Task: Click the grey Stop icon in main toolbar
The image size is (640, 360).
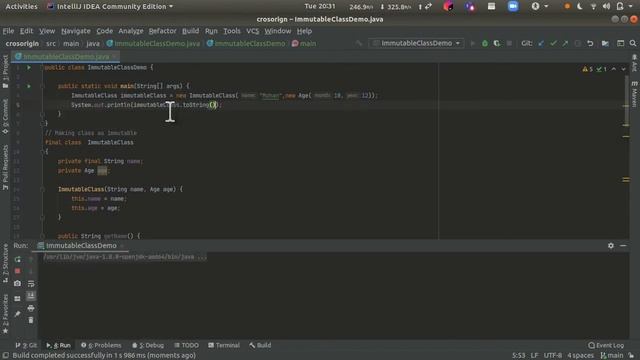Action: pyautogui.click(x=509, y=43)
